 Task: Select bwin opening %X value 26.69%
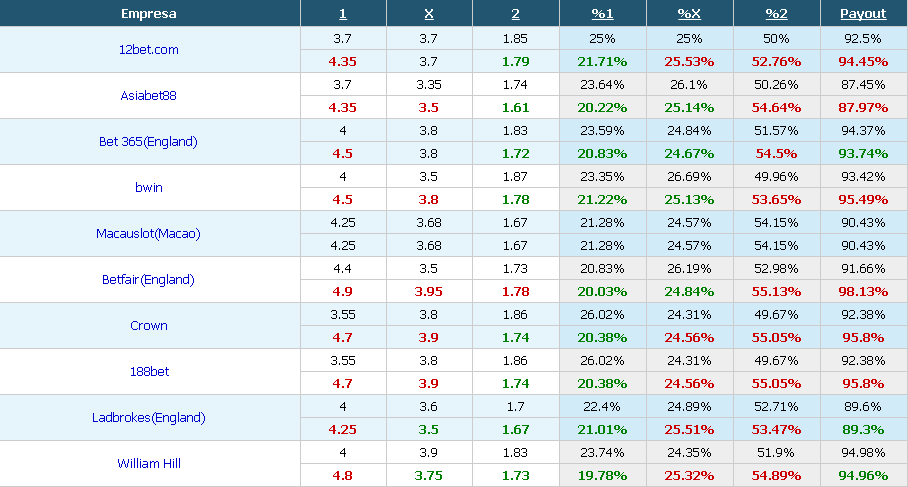[x=689, y=177]
